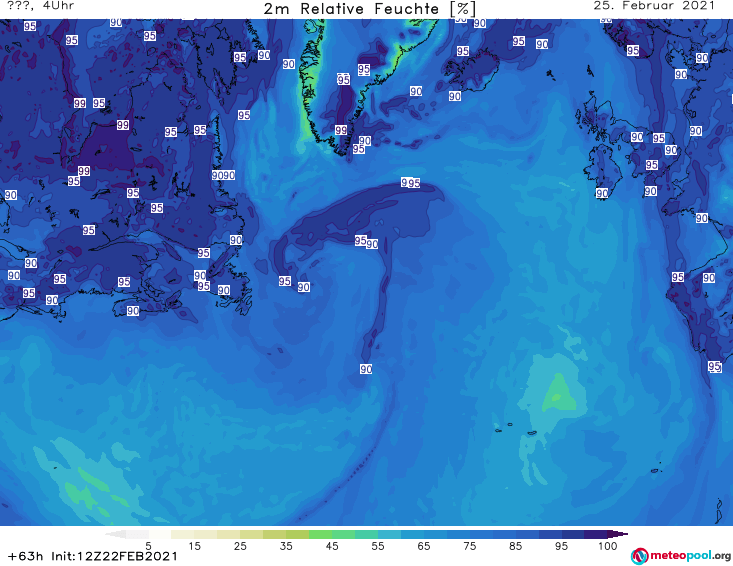The width and height of the screenshot is (733, 566).
Task: Click the '95' tick label on the legend bar
Action: (x=561, y=546)
